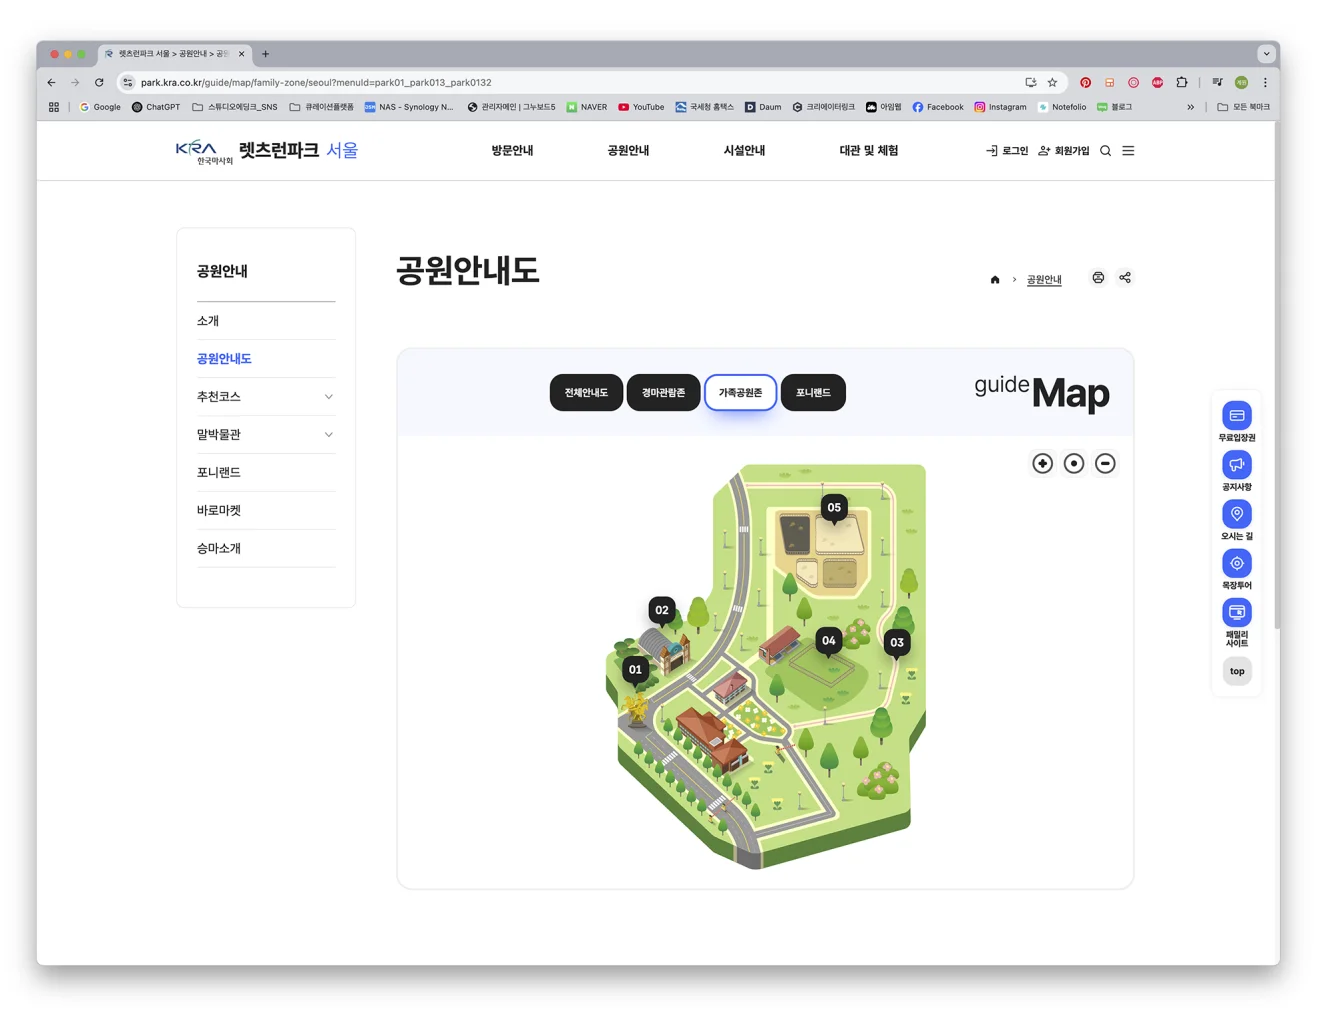1320x1012 pixels.
Task: Open the 공지사항 megaphone icon
Action: coord(1237,464)
